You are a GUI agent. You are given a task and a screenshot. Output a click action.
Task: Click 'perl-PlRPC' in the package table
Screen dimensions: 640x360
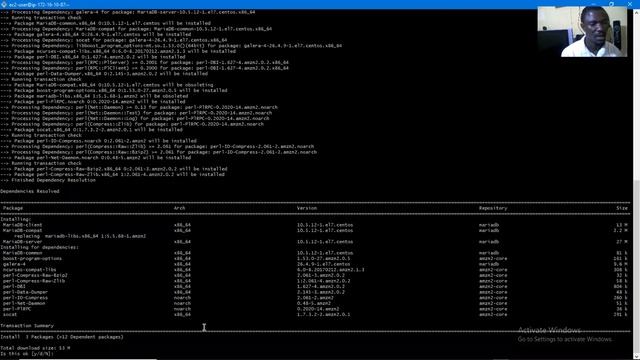coord(17,309)
